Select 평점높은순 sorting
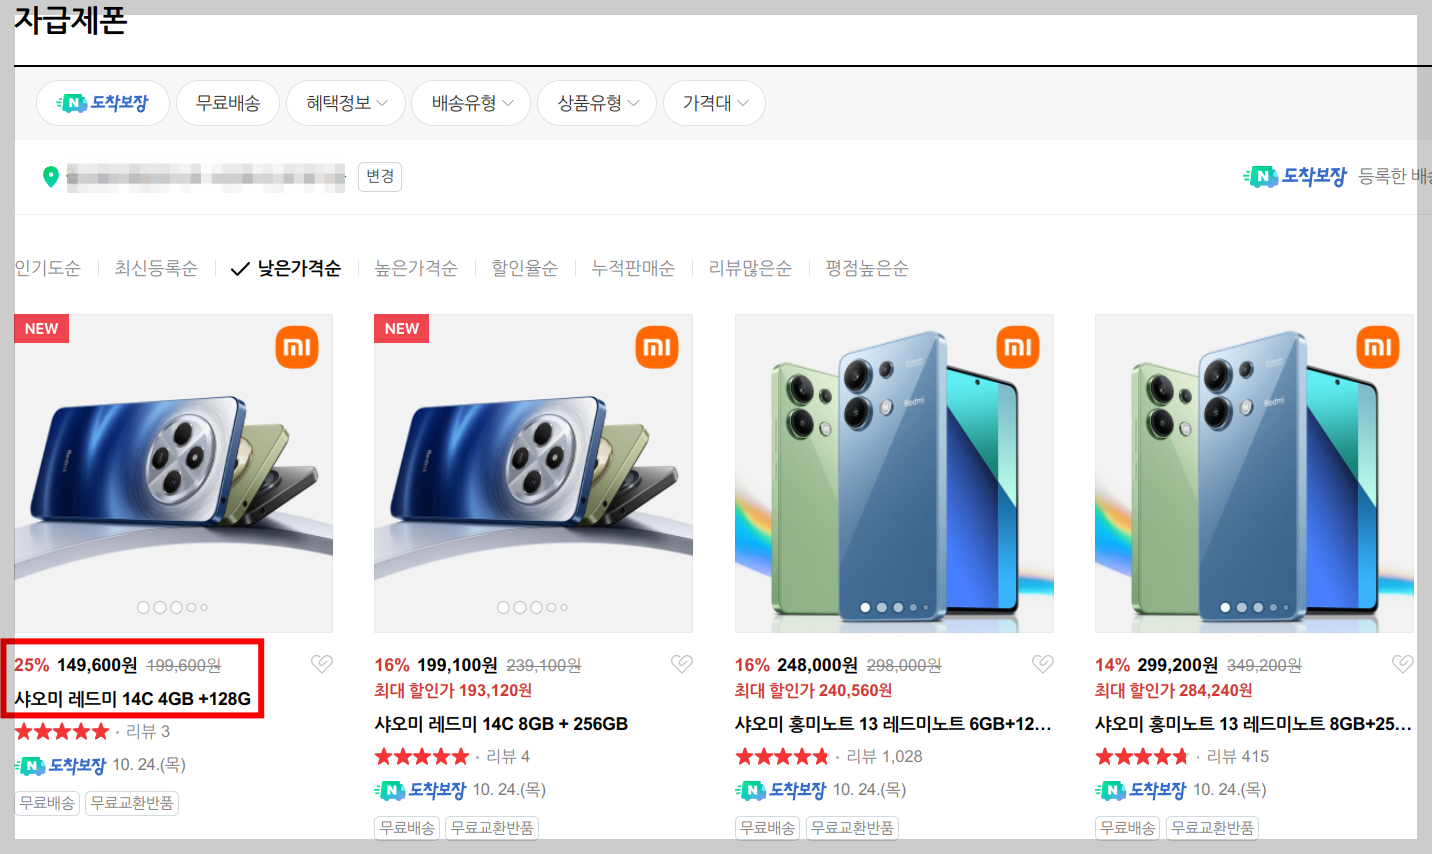 point(867,268)
